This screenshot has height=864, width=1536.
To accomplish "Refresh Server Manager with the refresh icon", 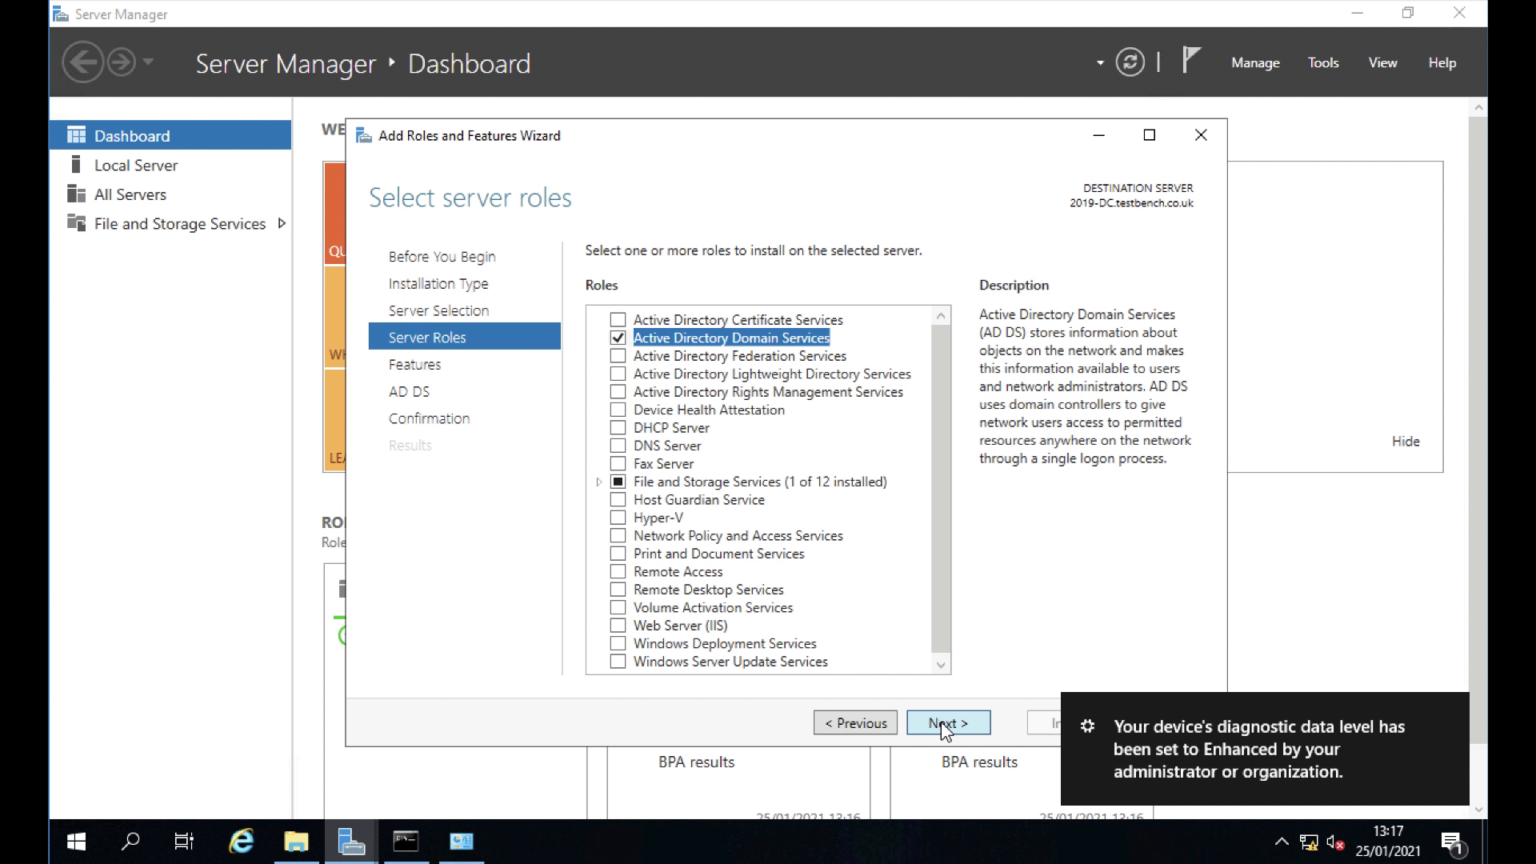I will click(x=1129, y=62).
